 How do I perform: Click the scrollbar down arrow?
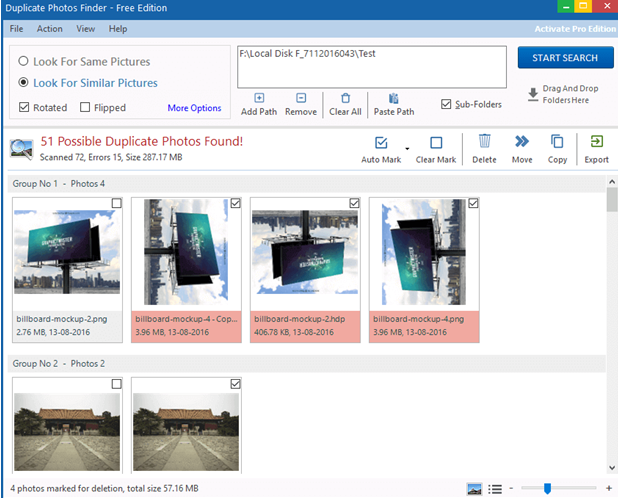pyautogui.click(x=612, y=468)
